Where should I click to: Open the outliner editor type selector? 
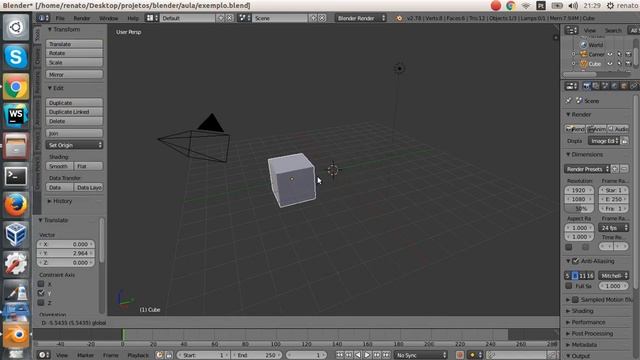click(x=571, y=30)
